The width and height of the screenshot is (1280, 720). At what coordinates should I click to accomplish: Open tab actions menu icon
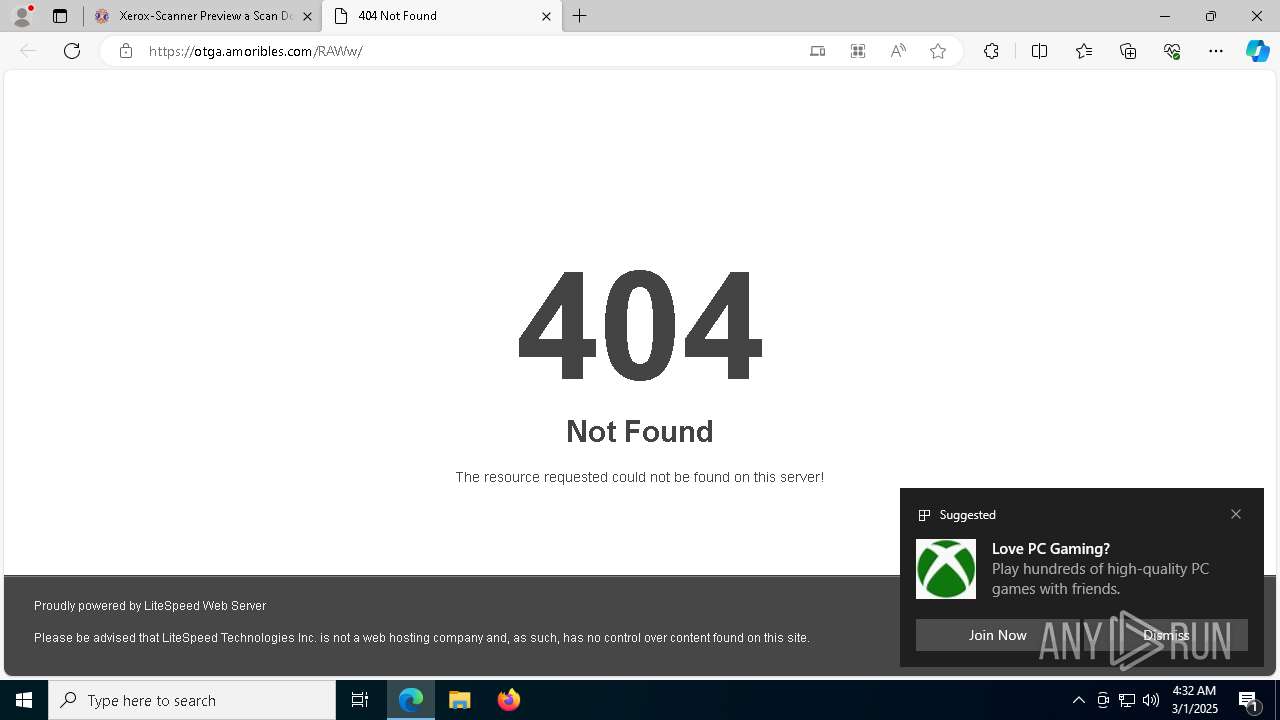60,16
